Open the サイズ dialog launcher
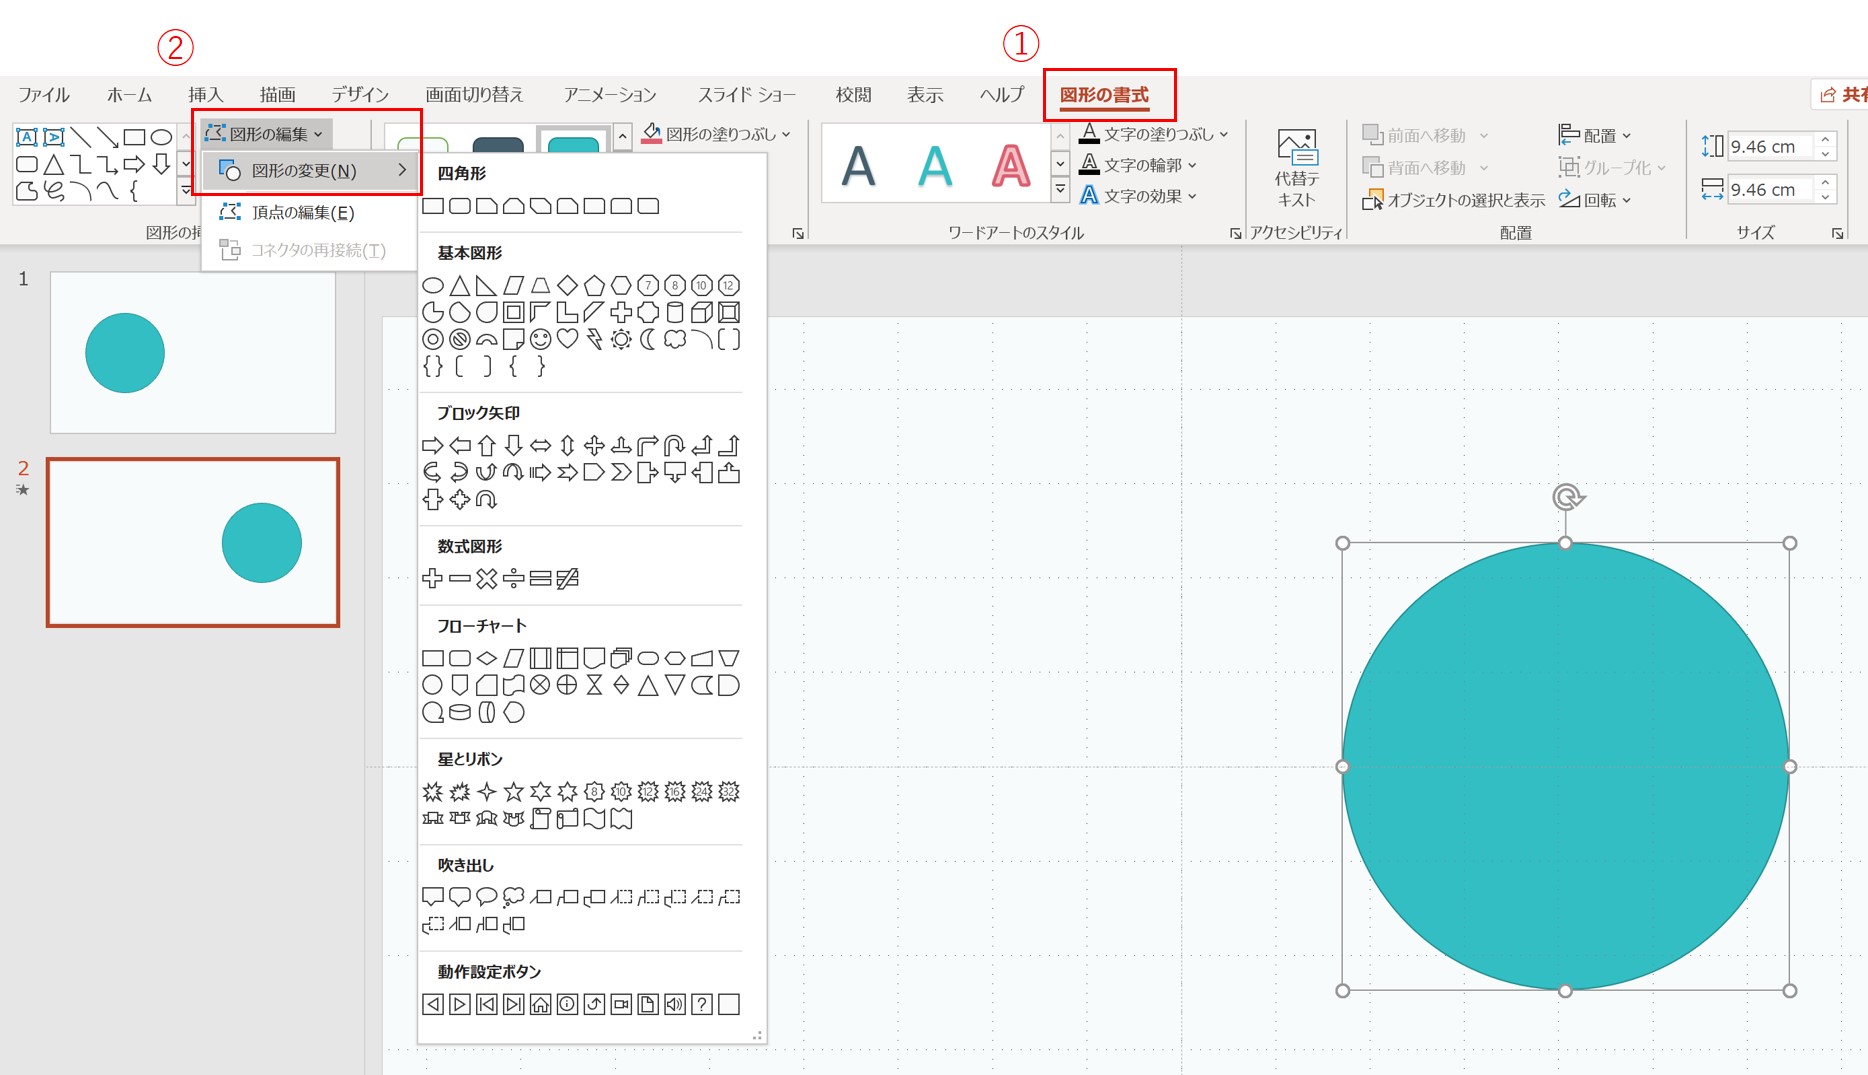 (1837, 234)
